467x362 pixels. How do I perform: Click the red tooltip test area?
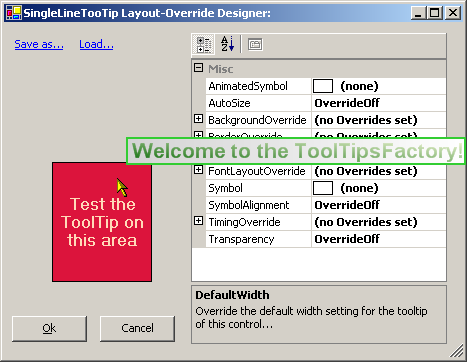click(x=102, y=222)
